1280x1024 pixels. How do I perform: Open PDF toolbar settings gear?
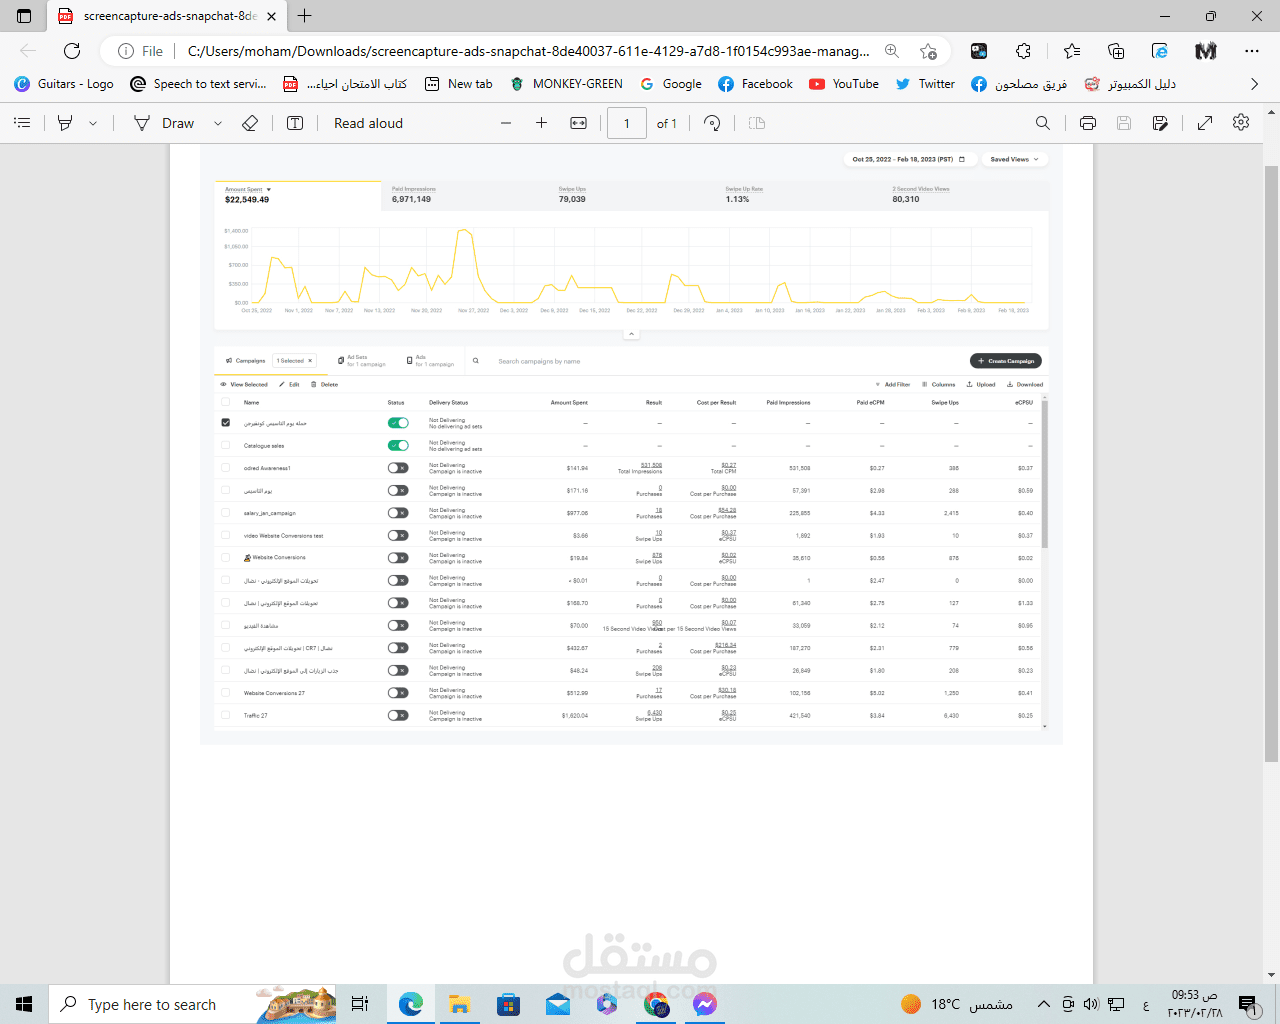(x=1241, y=122)
